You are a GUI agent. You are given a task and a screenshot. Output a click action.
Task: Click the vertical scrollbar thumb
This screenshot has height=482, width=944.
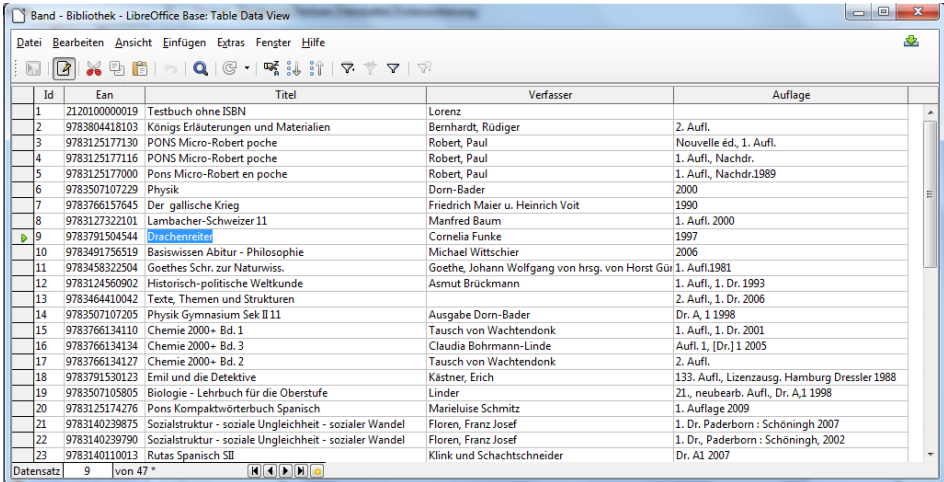930,194
